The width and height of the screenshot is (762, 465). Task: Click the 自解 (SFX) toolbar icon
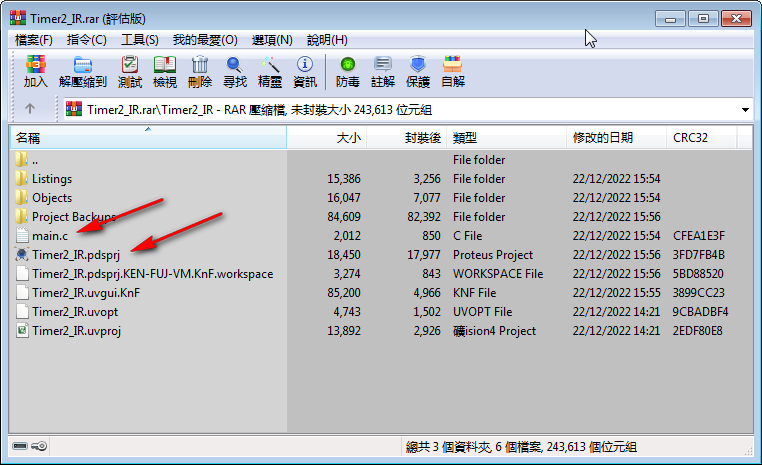(452, 64)
